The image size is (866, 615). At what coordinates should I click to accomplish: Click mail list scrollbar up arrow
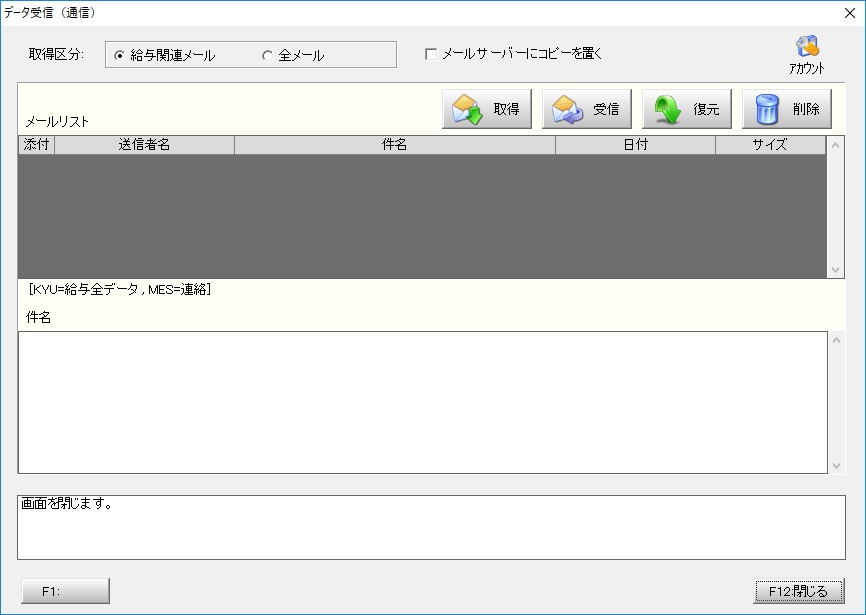835,145
